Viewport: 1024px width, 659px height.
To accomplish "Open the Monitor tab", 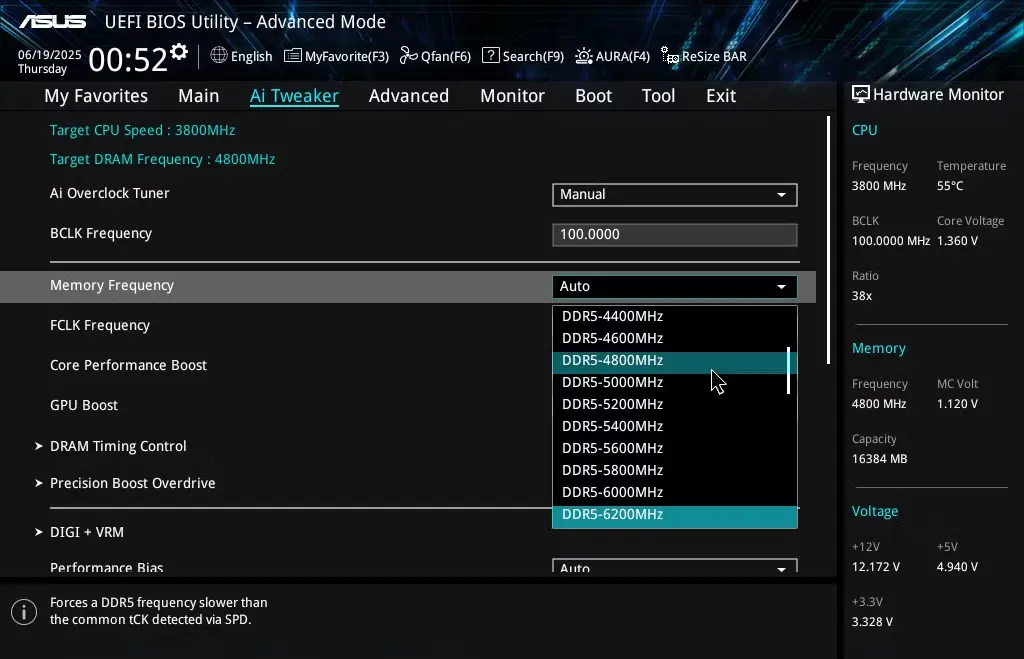I will coord(512,96).
